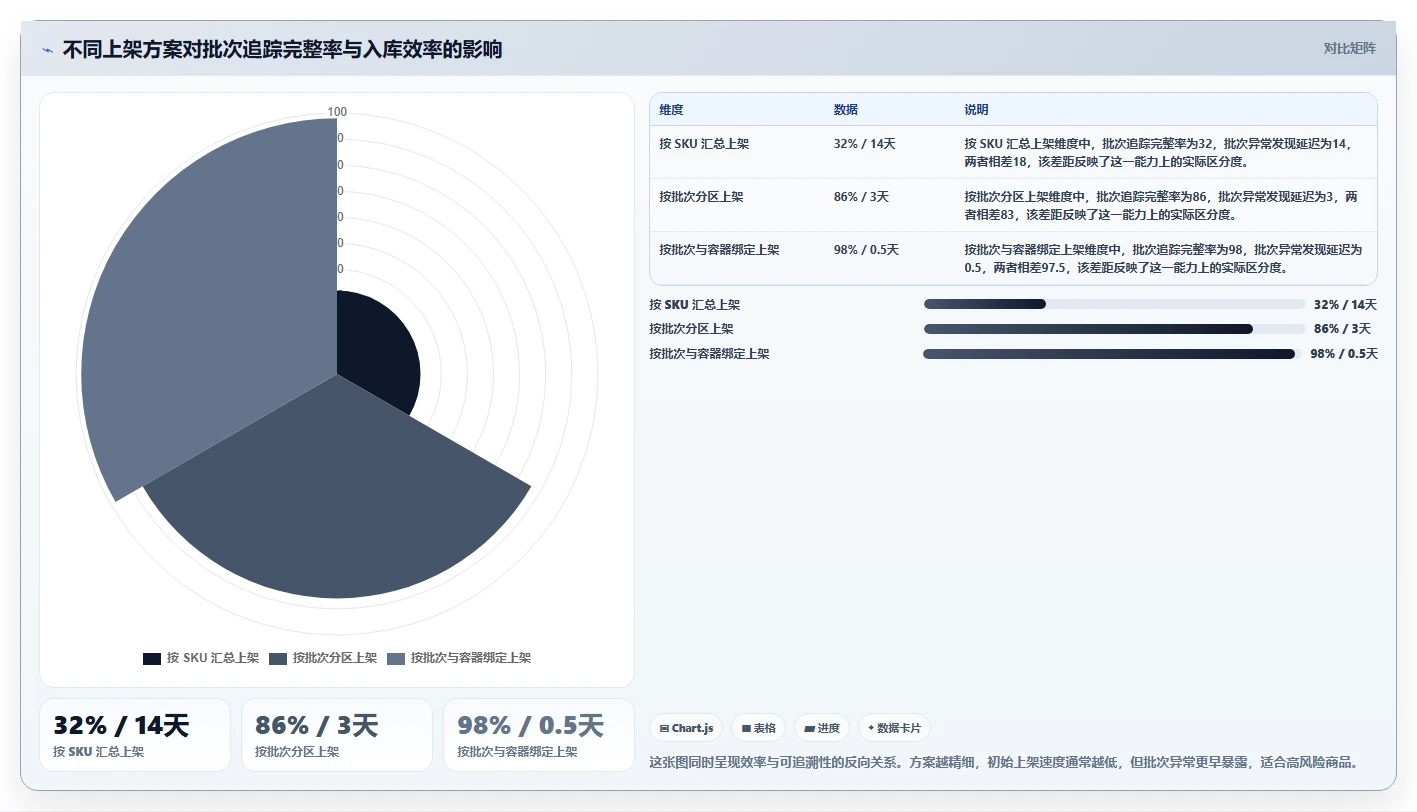This screenshot has height=812, width=1417.
Task: Open the 98% / 0.5天 data card
Action: tap(539, 735)
